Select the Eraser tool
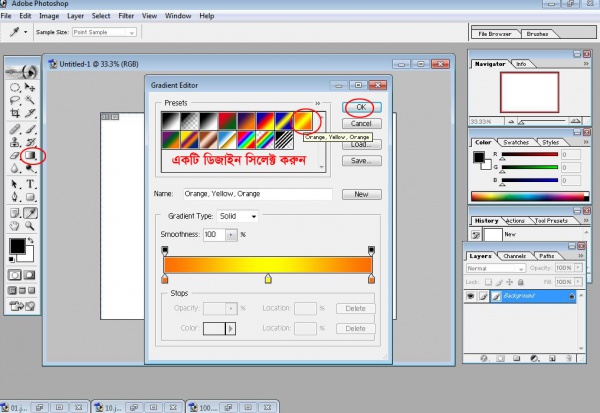Image resolution: width=600 pixels, height=413 pixels. point(15,155)
